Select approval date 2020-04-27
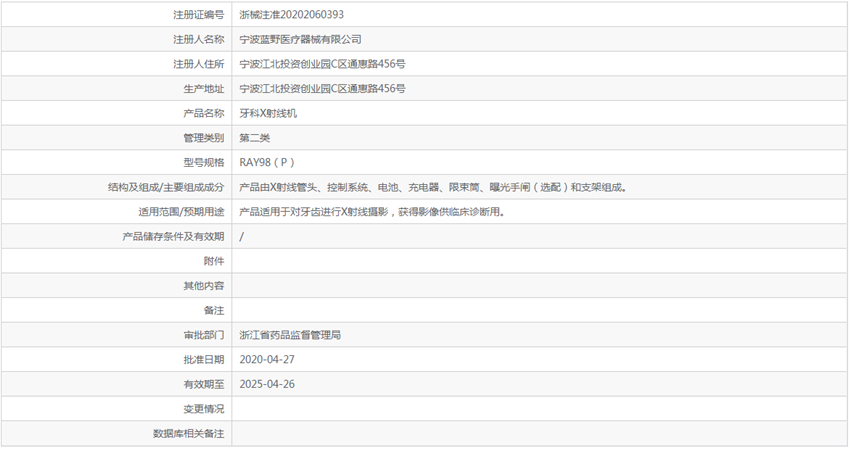This screenshot has height=450, width=850. tap(267, 359)
